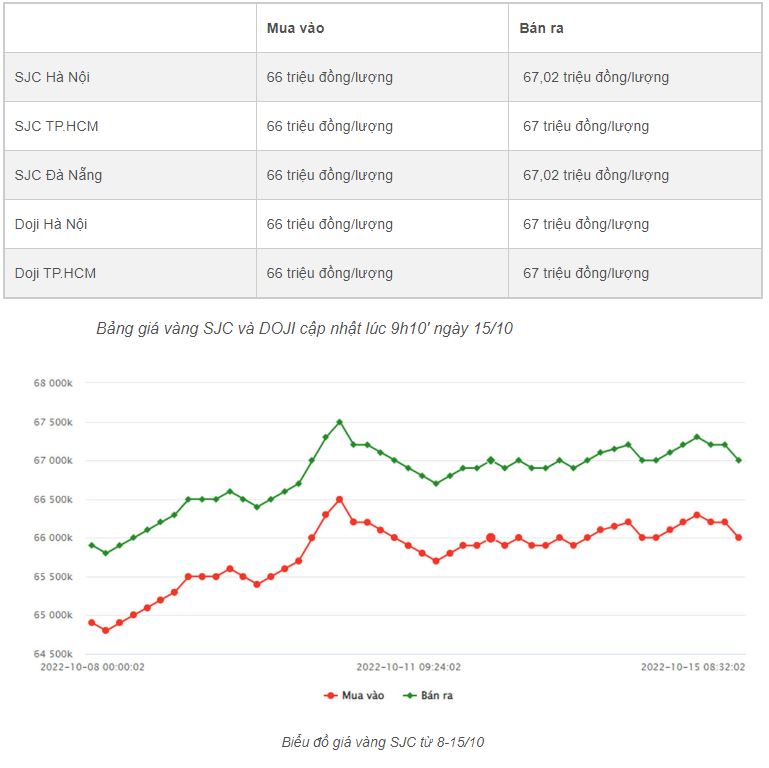Click the lowest point of the green line
This screenshot has width=769, height=768.
tap(105, 553)
